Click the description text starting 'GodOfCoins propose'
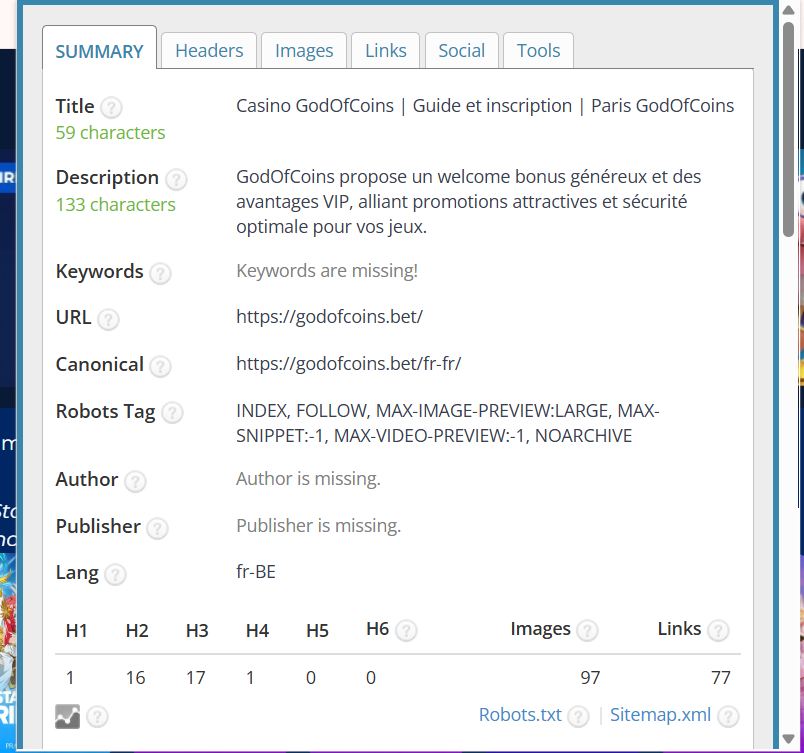 pos(468,201)
